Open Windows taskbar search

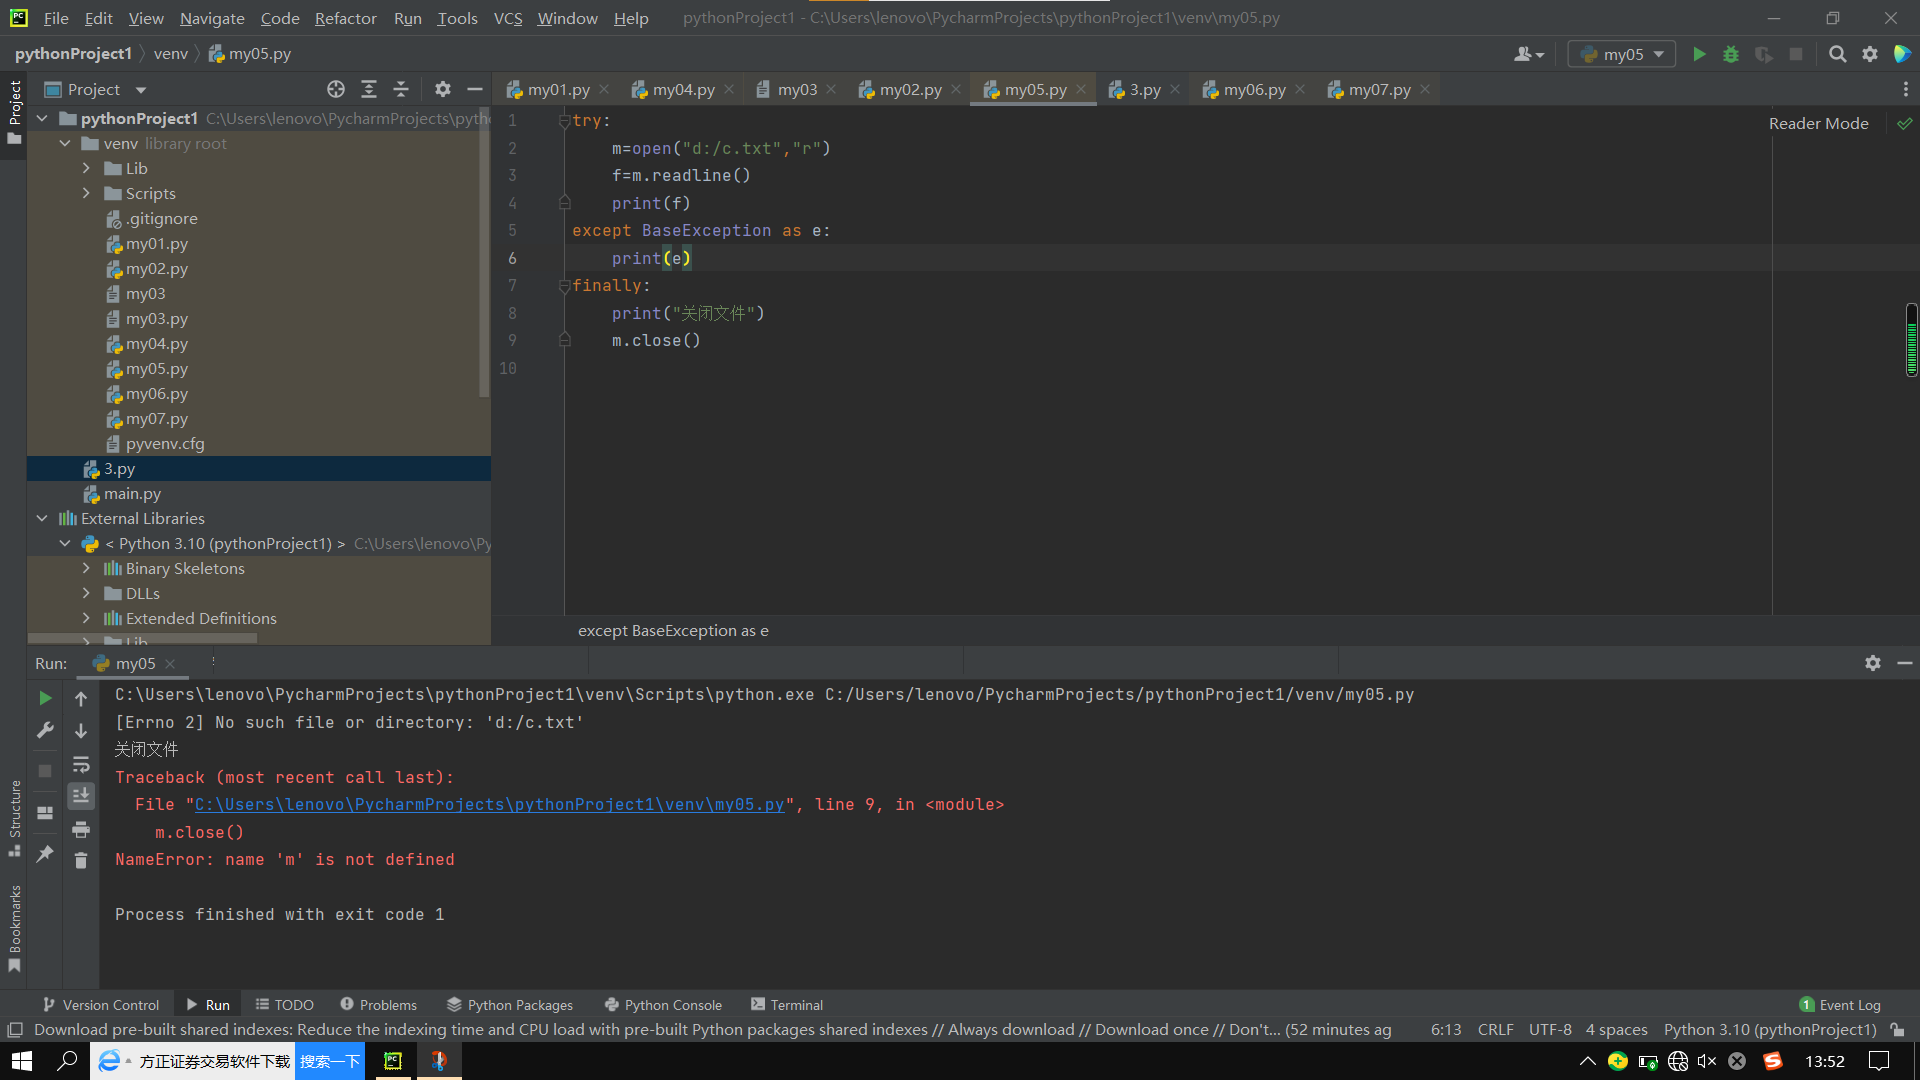point(67,1061)
